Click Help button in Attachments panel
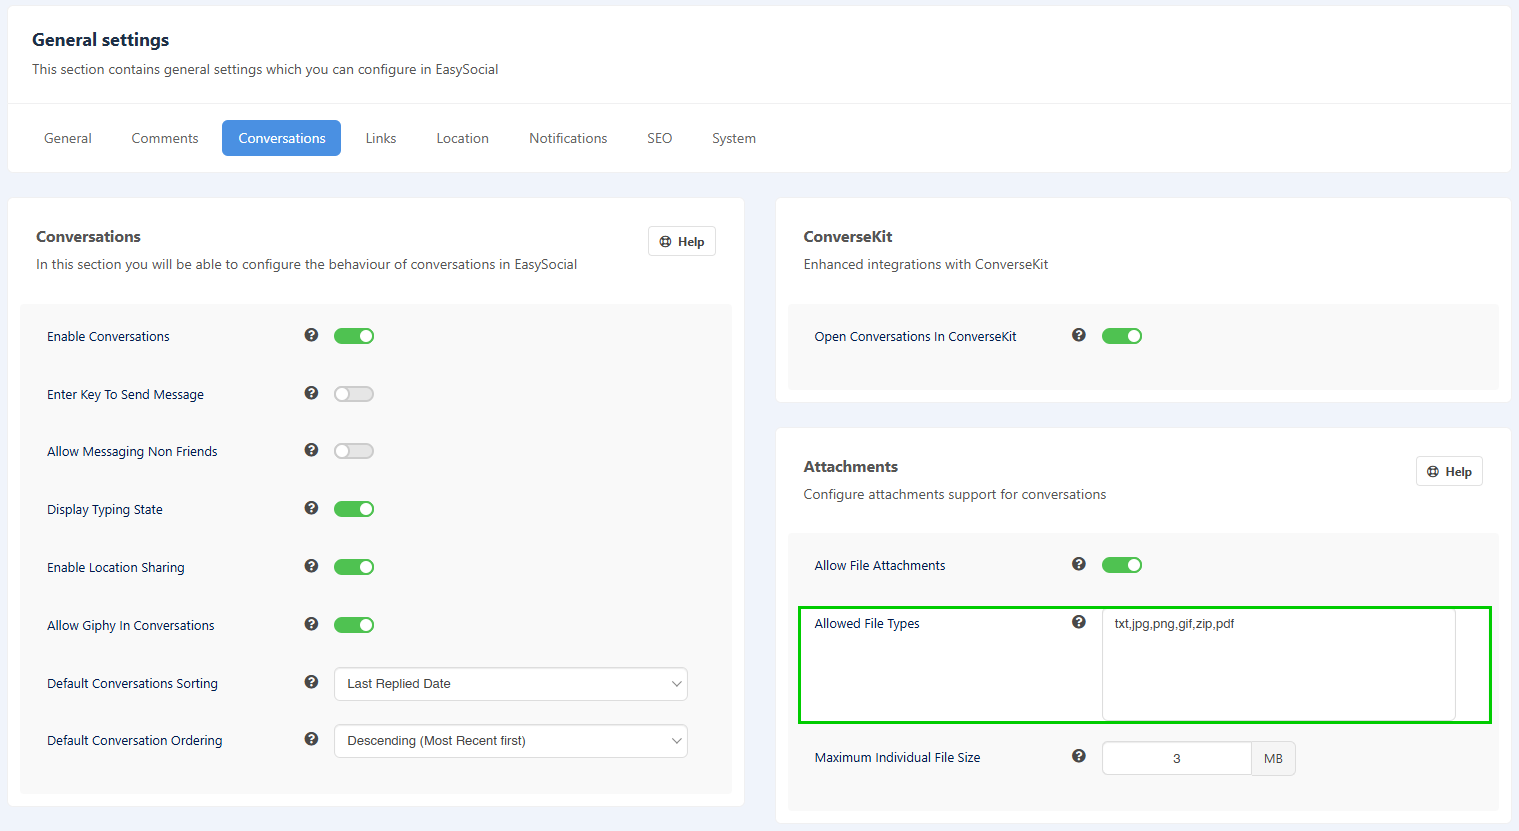 click(1448, 472)
